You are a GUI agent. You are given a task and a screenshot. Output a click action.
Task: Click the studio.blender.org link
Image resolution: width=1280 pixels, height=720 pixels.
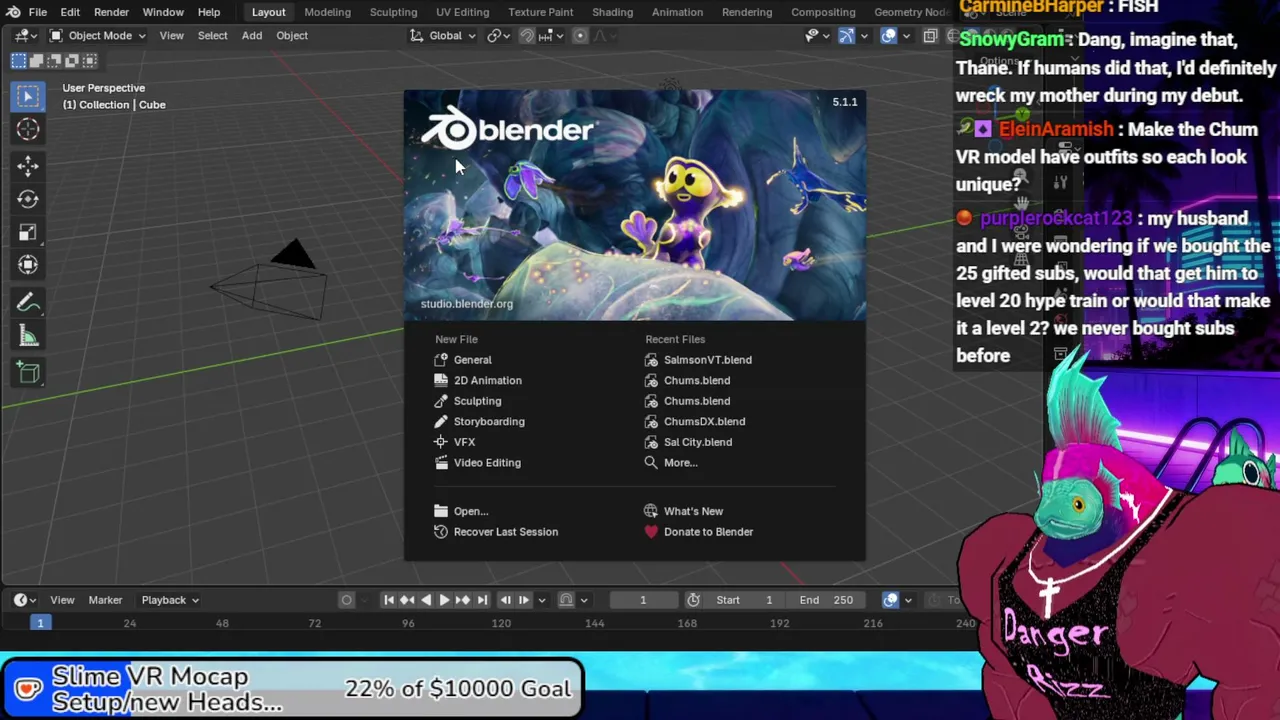tap(467, 304)
